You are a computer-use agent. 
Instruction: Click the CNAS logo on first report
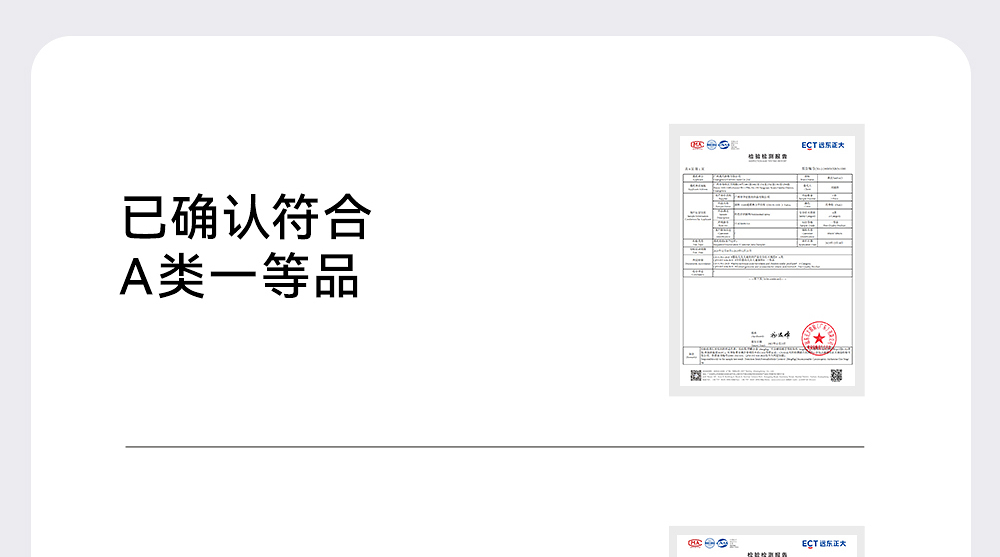(724, 144)
